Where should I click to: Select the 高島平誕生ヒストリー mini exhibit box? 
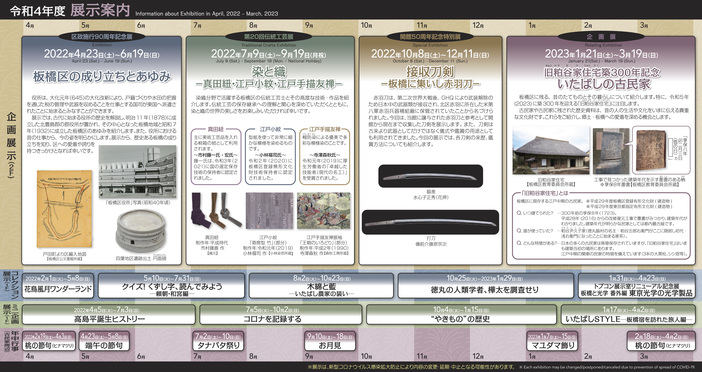pyautogui.click(x=109, y=315)
